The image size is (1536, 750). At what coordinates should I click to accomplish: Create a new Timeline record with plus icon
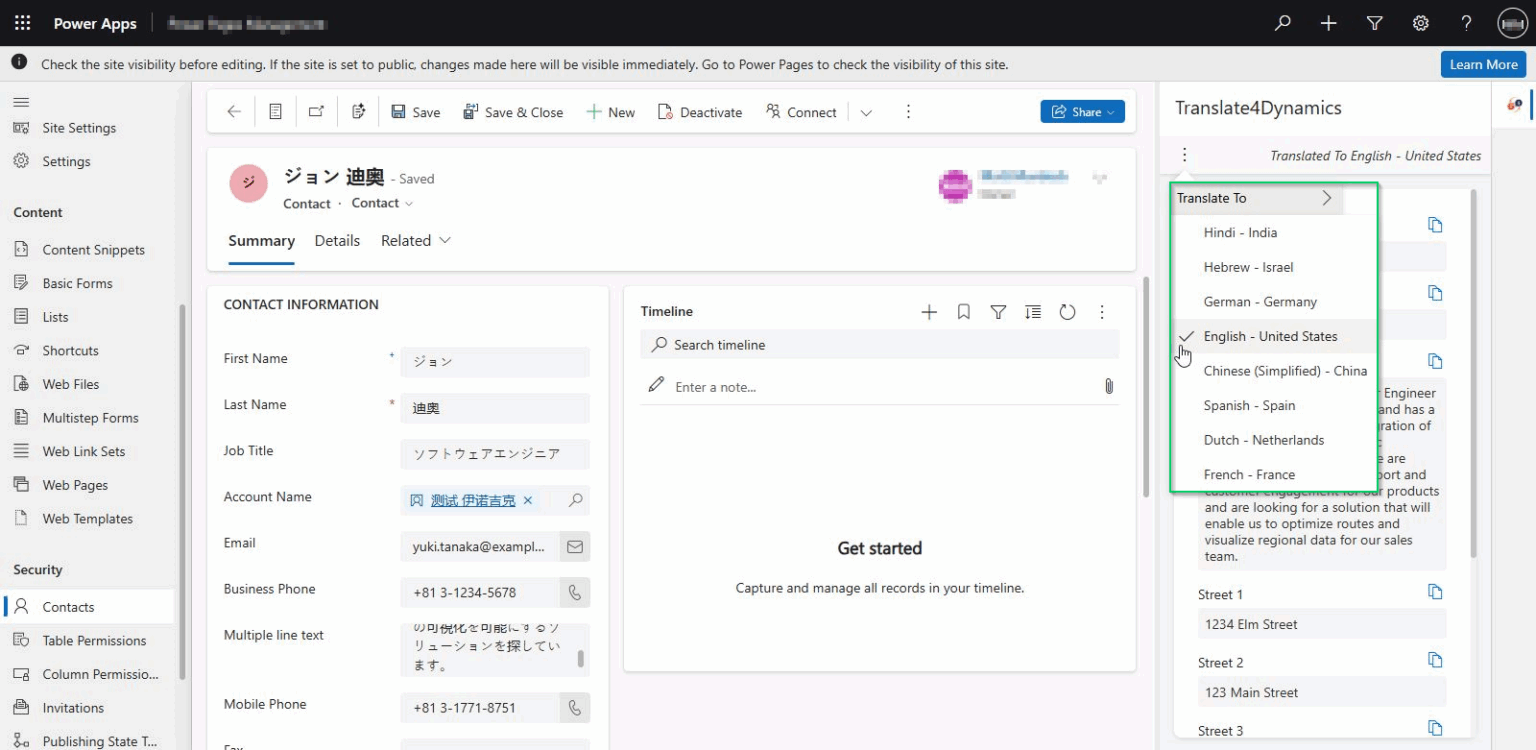928,311
